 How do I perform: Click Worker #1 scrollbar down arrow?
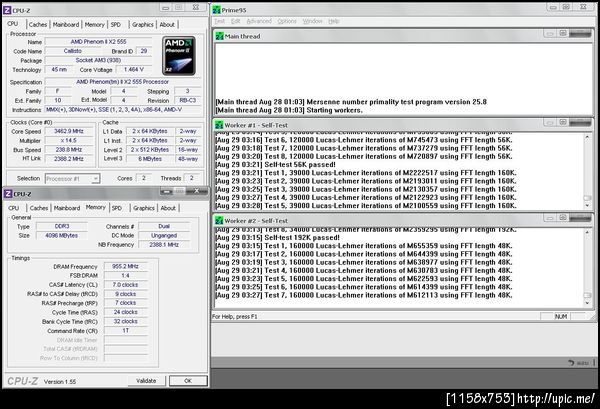point(587,205)
